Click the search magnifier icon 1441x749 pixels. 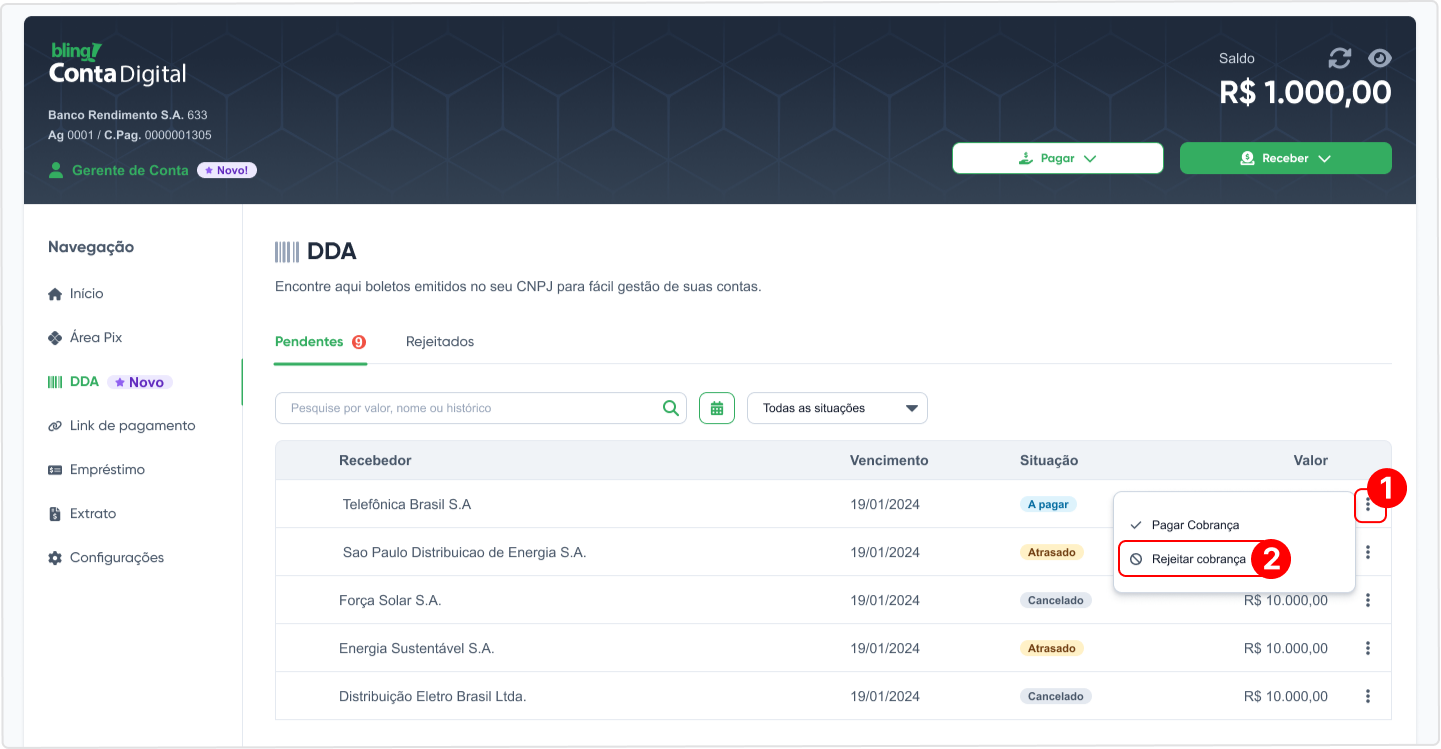[x=671, y=408]
